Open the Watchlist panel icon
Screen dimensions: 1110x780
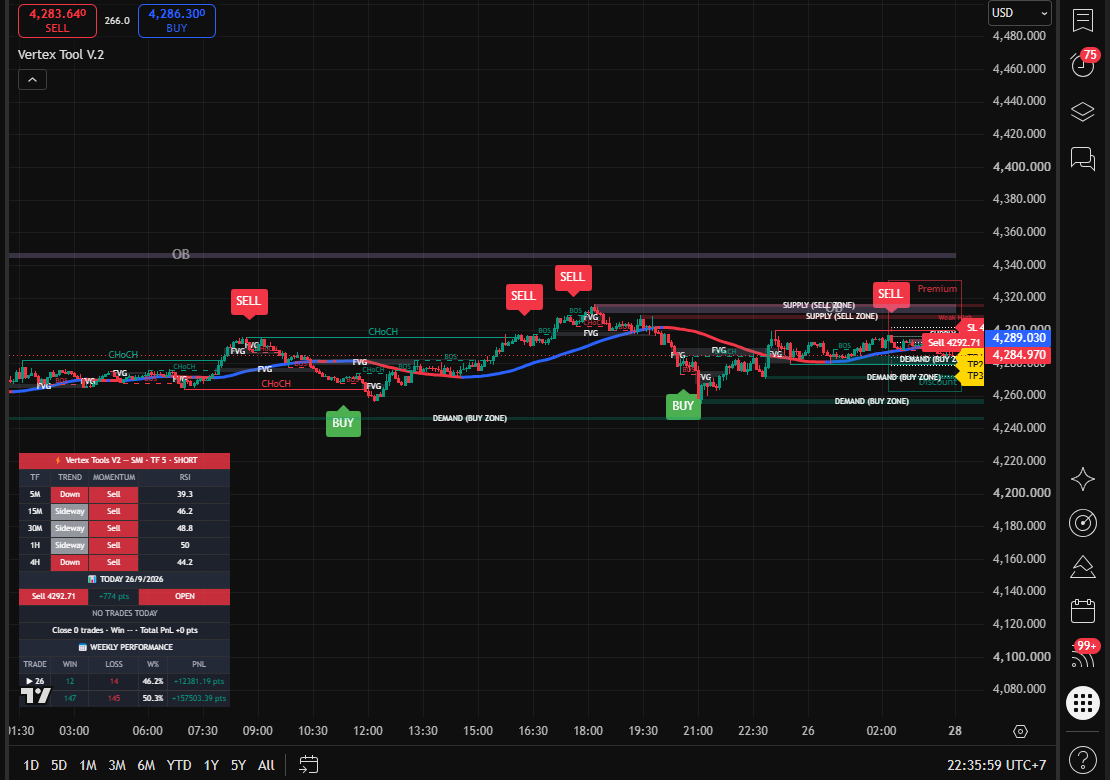1082,21
